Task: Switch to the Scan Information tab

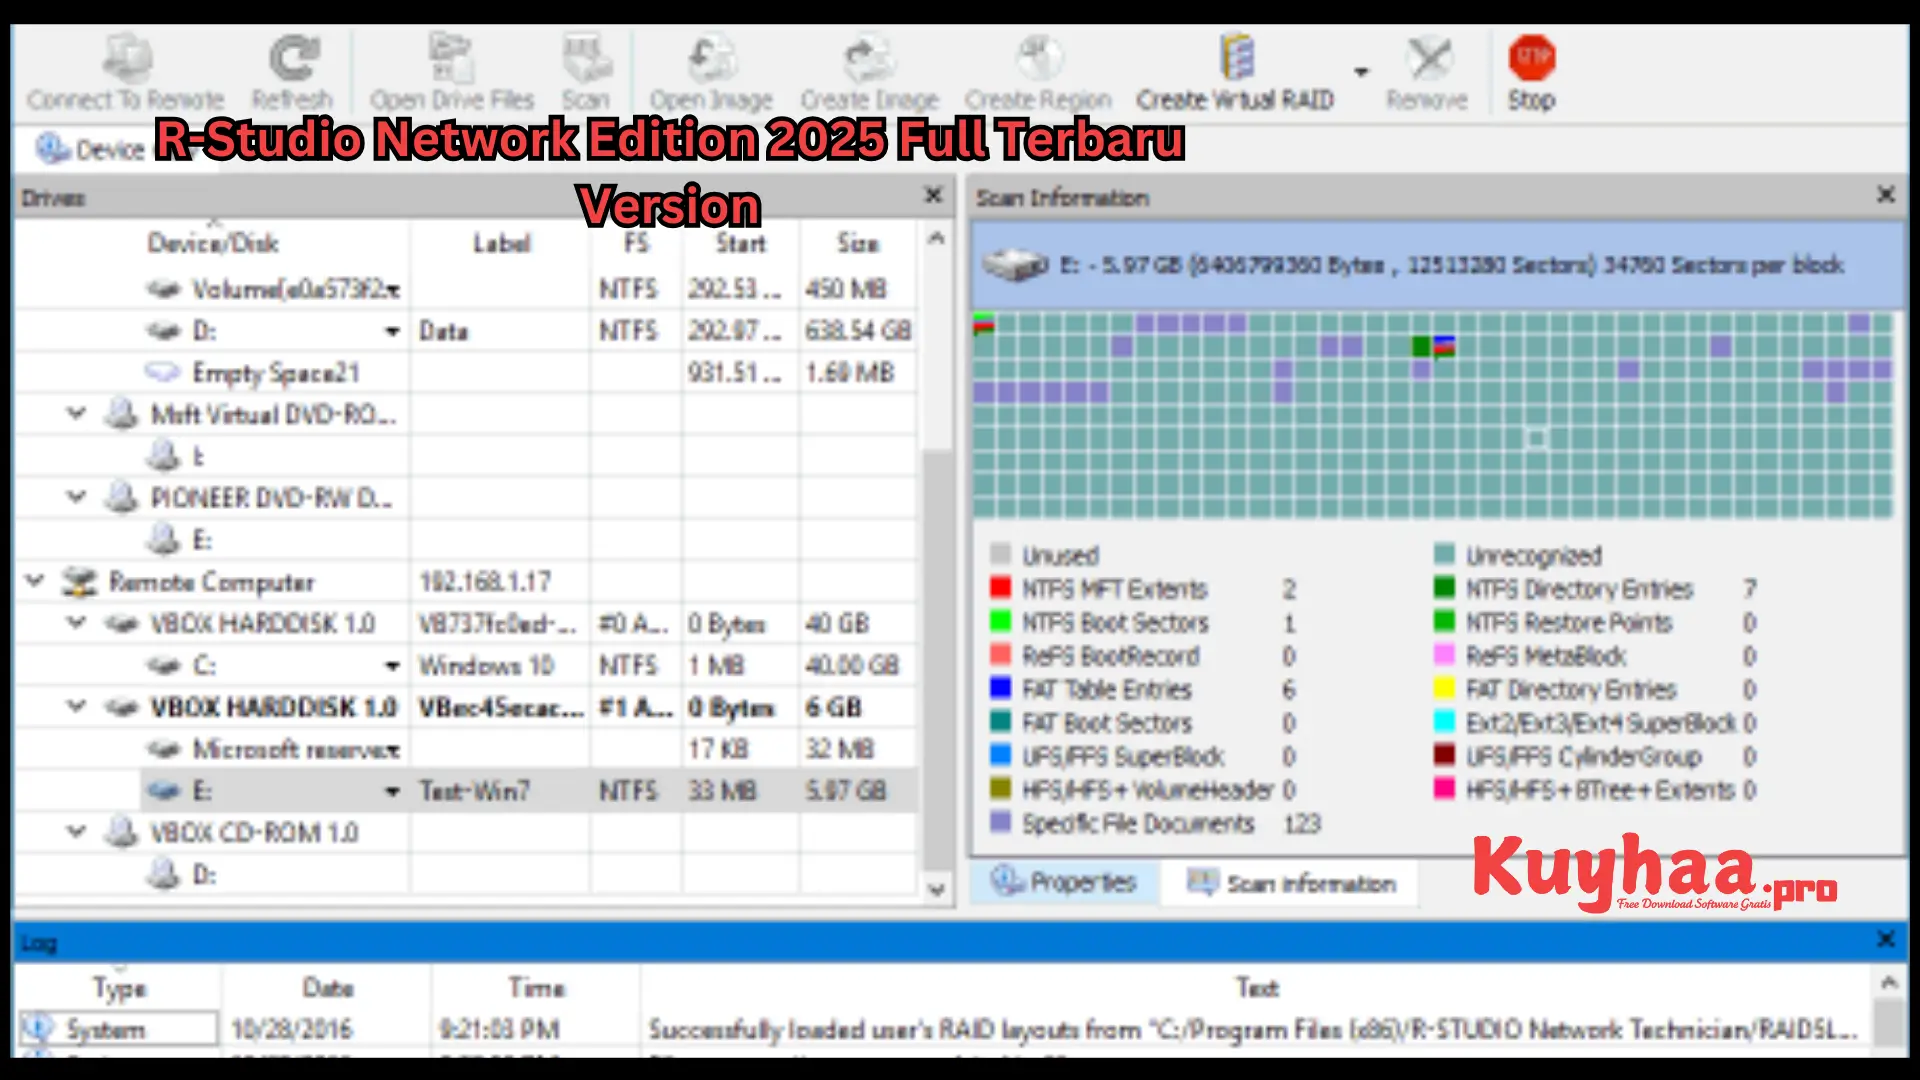Action: point(1290,883)
